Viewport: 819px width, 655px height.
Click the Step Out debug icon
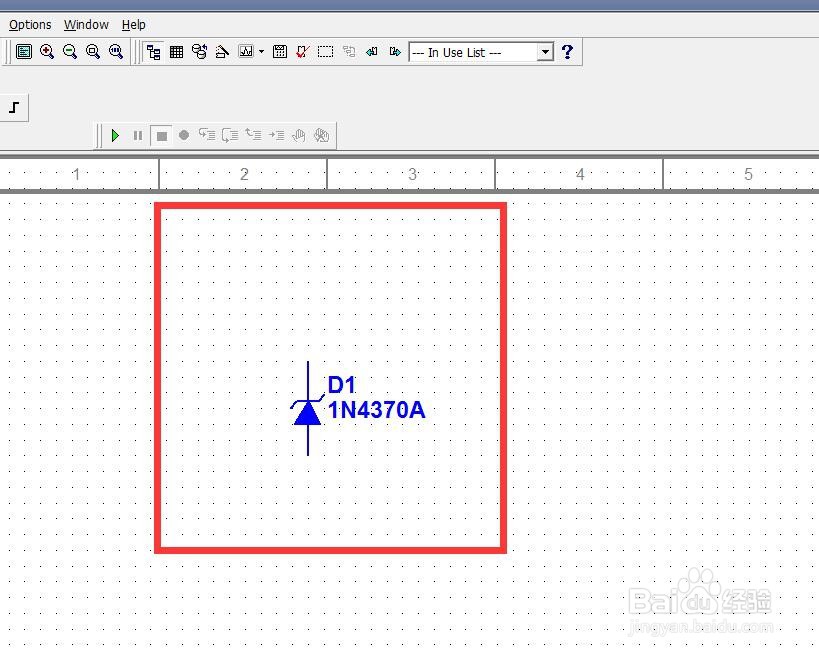(253, 135)
